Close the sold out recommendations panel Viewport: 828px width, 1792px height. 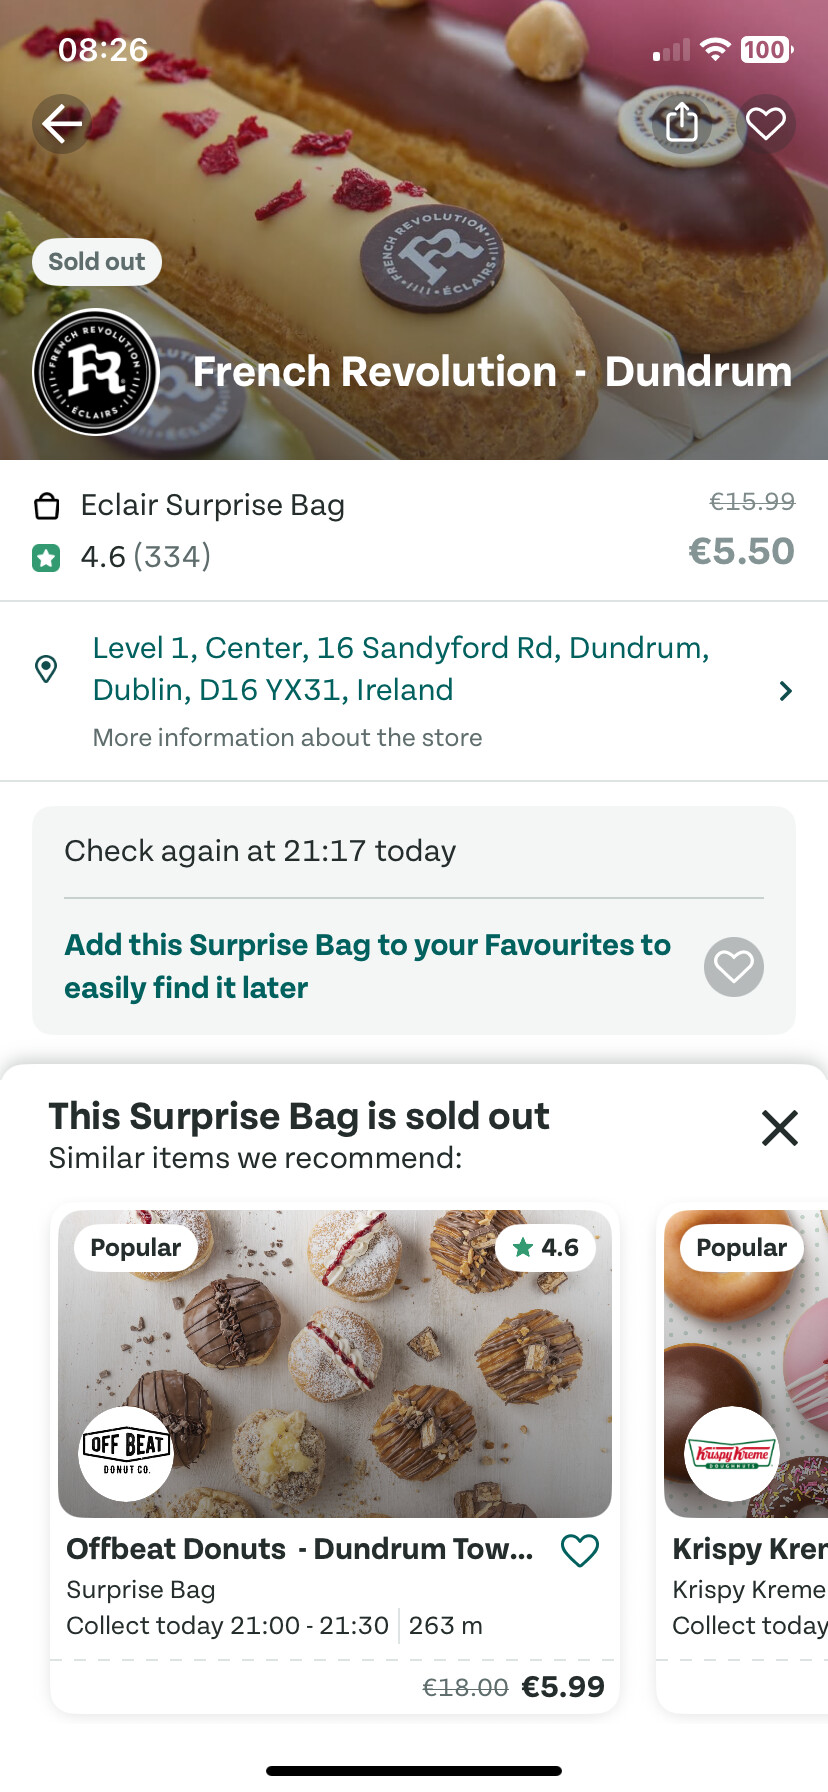779,1128
